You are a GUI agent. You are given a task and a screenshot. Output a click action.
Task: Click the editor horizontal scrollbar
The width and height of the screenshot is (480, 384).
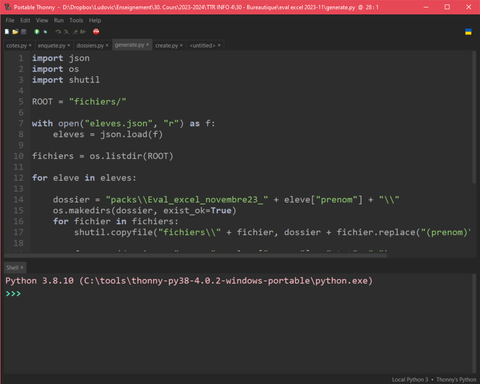(x=196, y=255)
